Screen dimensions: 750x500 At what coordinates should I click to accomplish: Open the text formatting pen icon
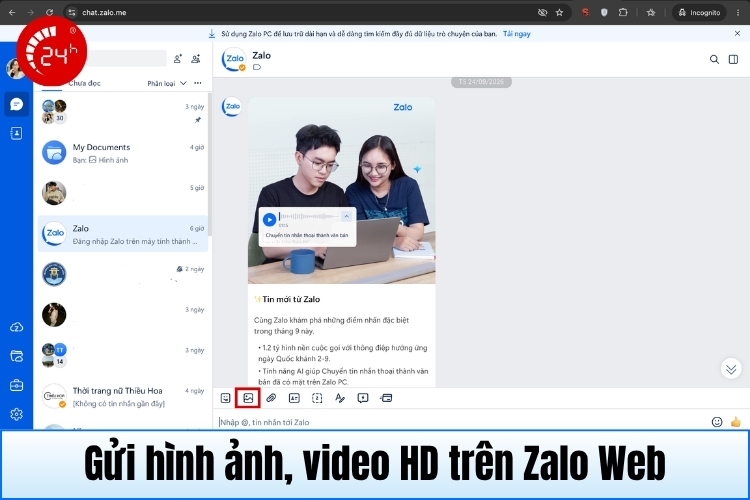[x=340, y=398]
